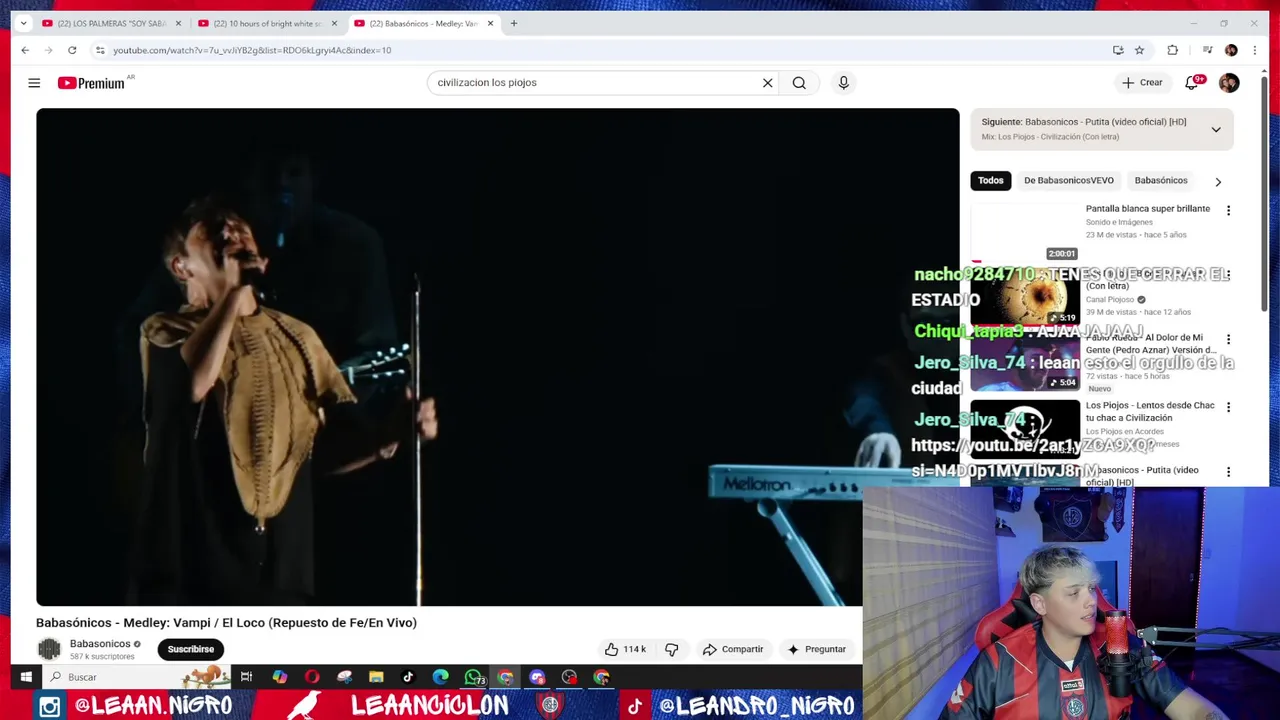Open Pantalla blanca super brillante video title
Viewport: 1280px width, 720px height.
coord(1148,209)
